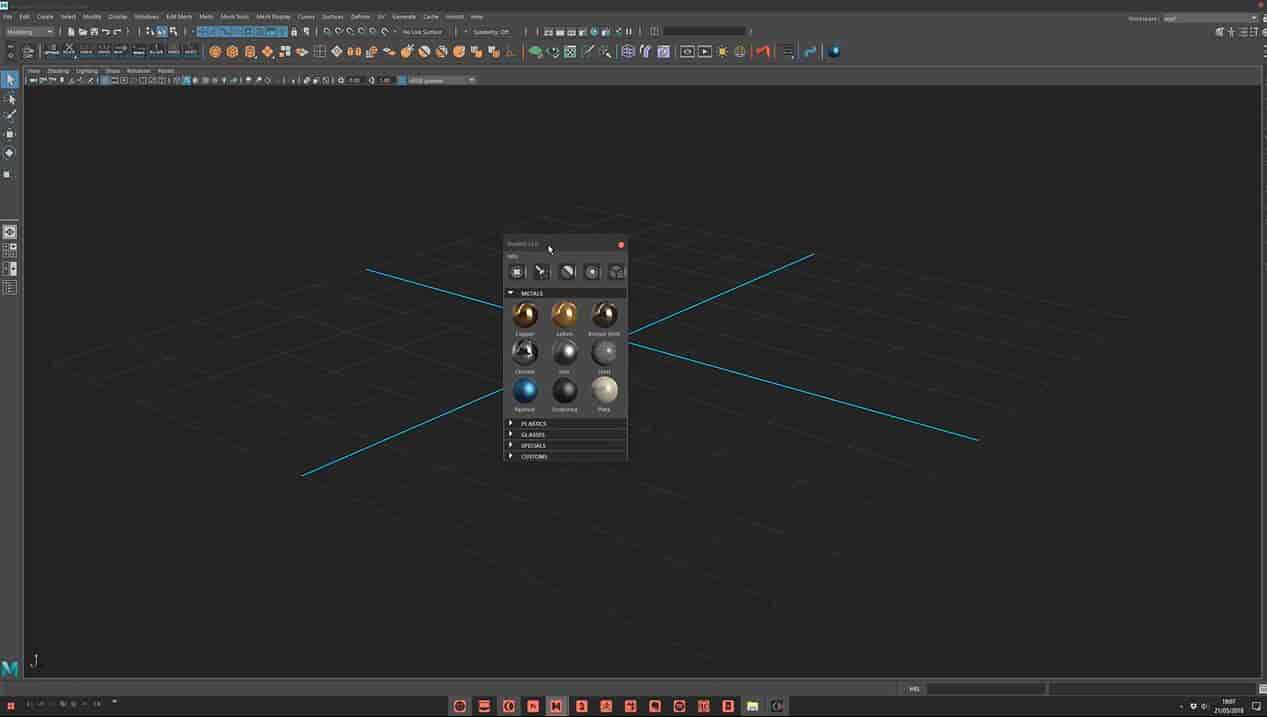
Task: Click the Copper material thumbnail
Action: pyautogui.click(x=525, y=313)
